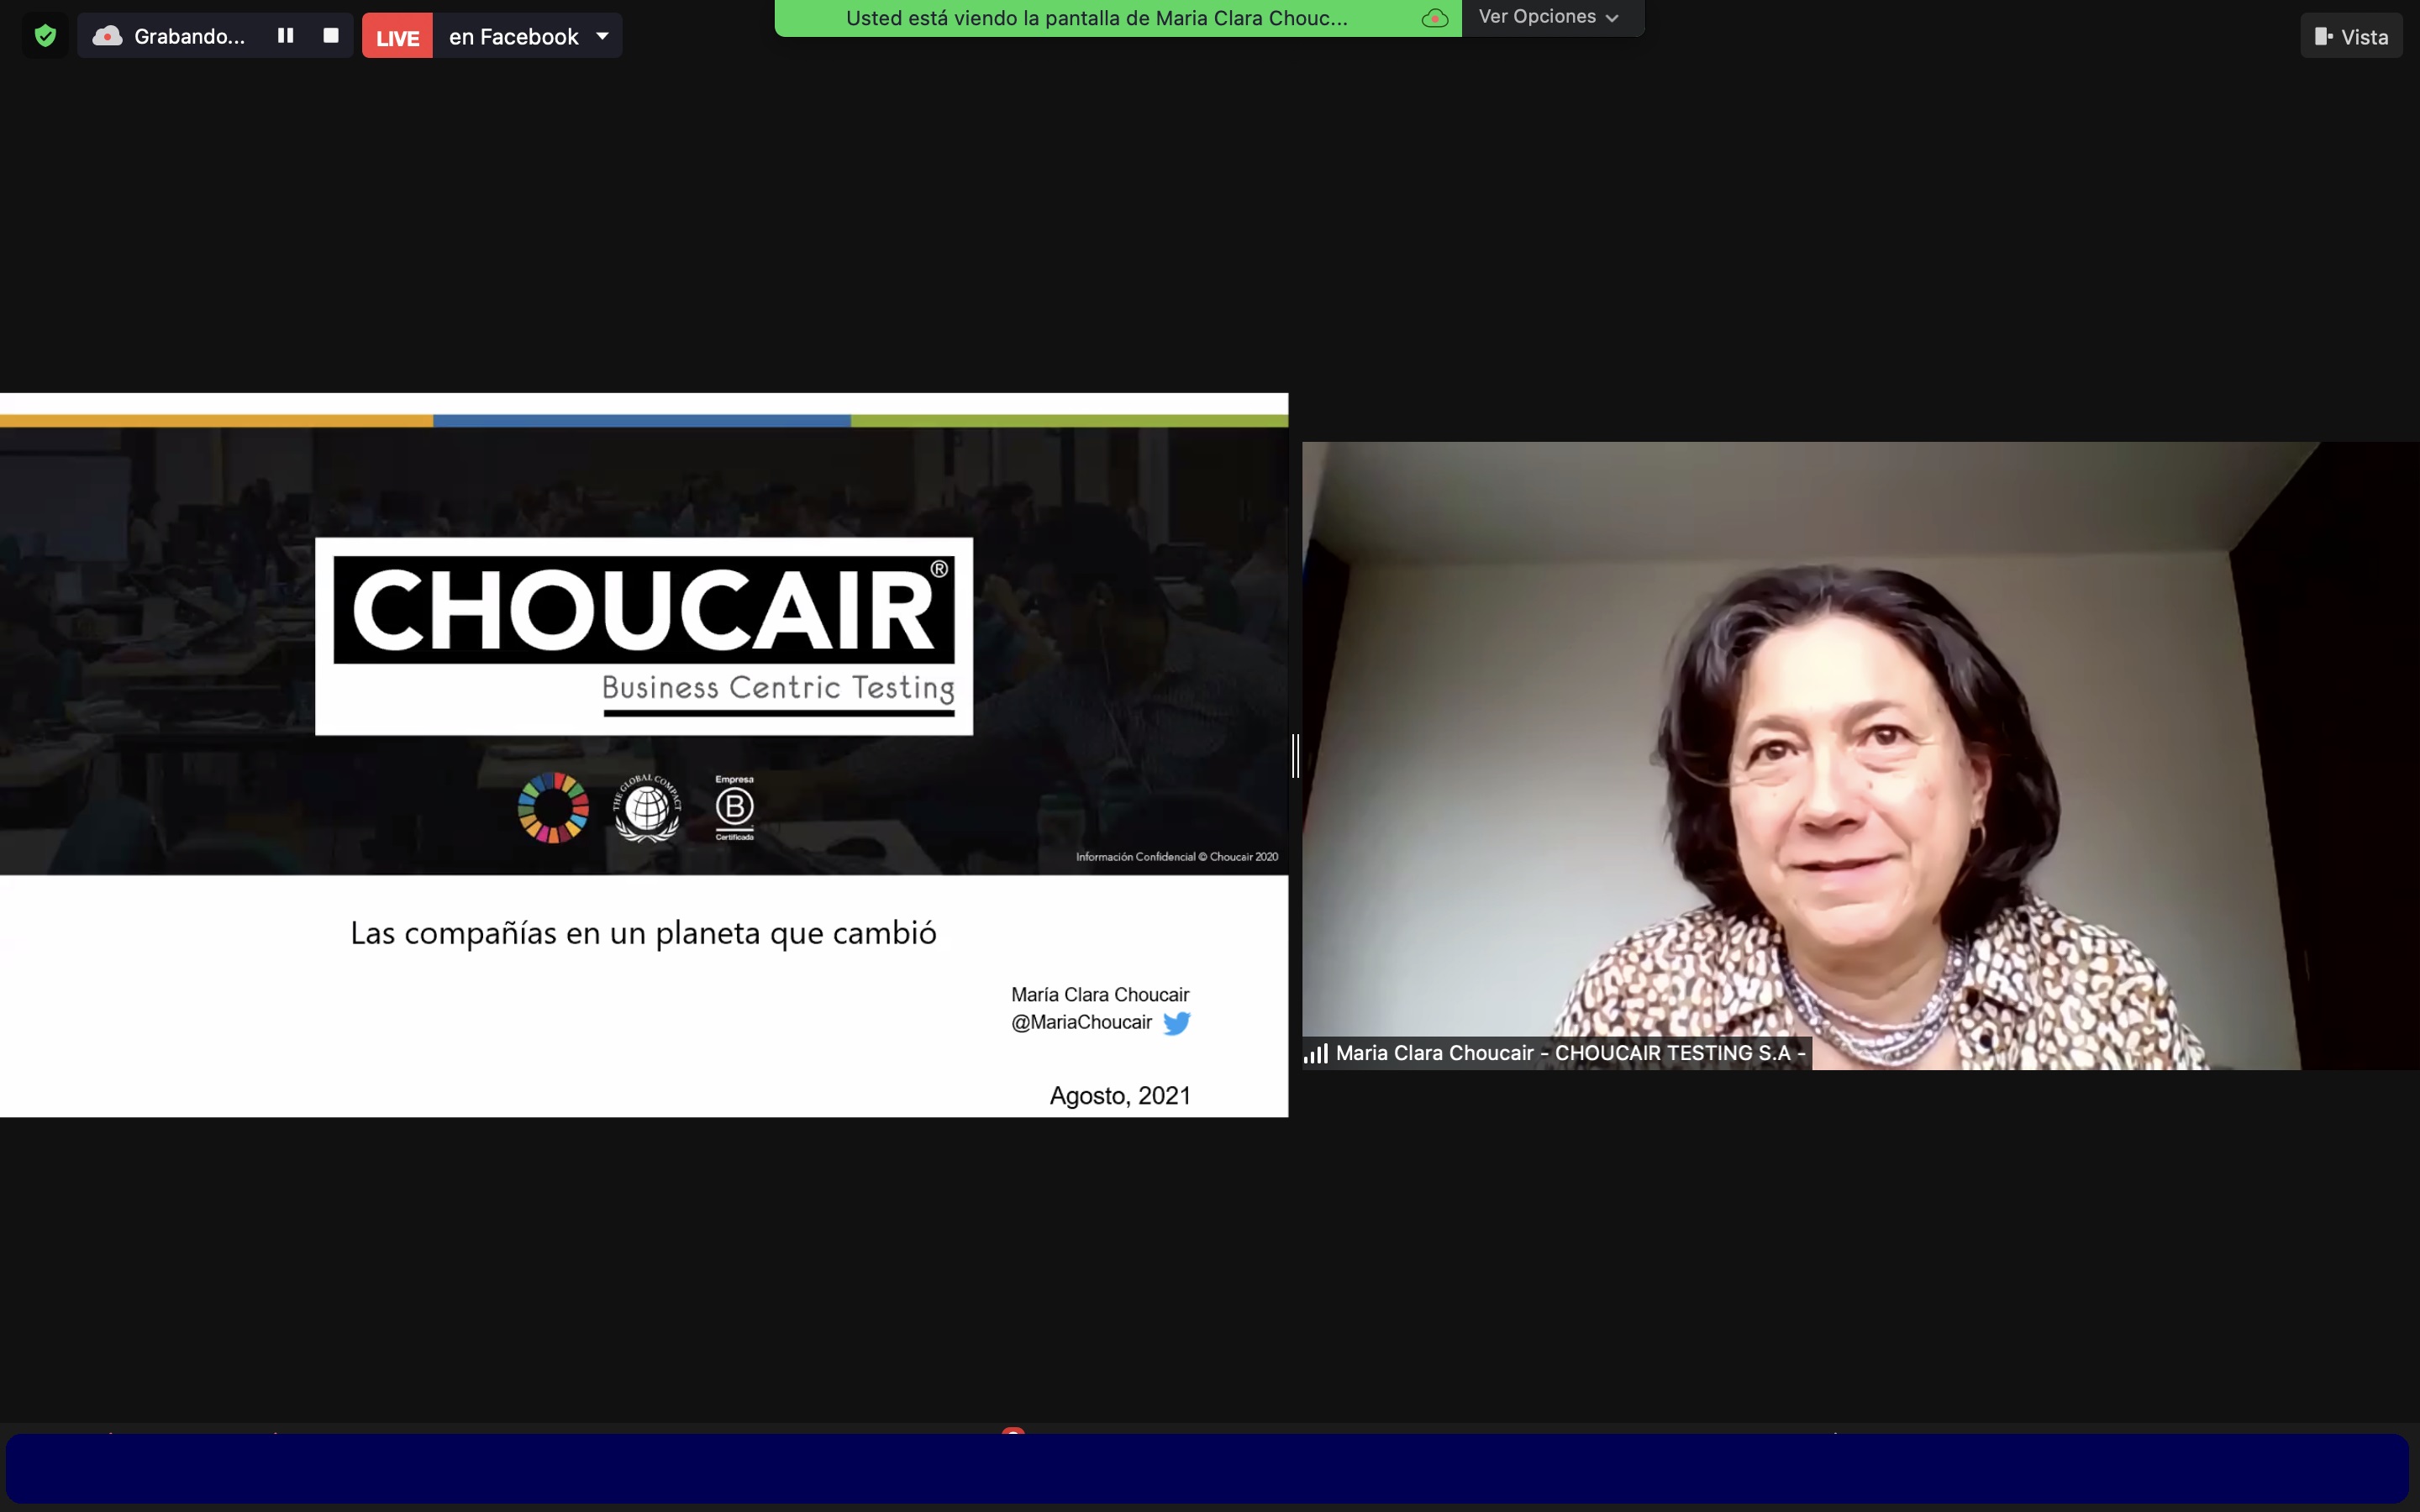Image resolution: width=2420 pixels, height=1512 pixels.
Task: Click the Empresa B Certificada icon
Action: point(735,807)
